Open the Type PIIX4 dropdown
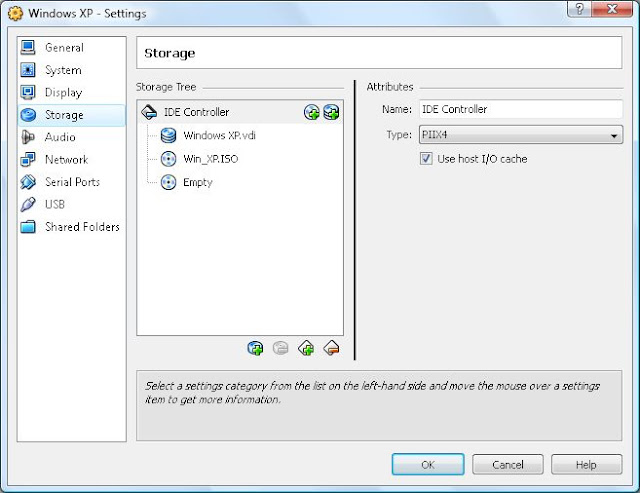The image size is (640, 493). [521, 135]
